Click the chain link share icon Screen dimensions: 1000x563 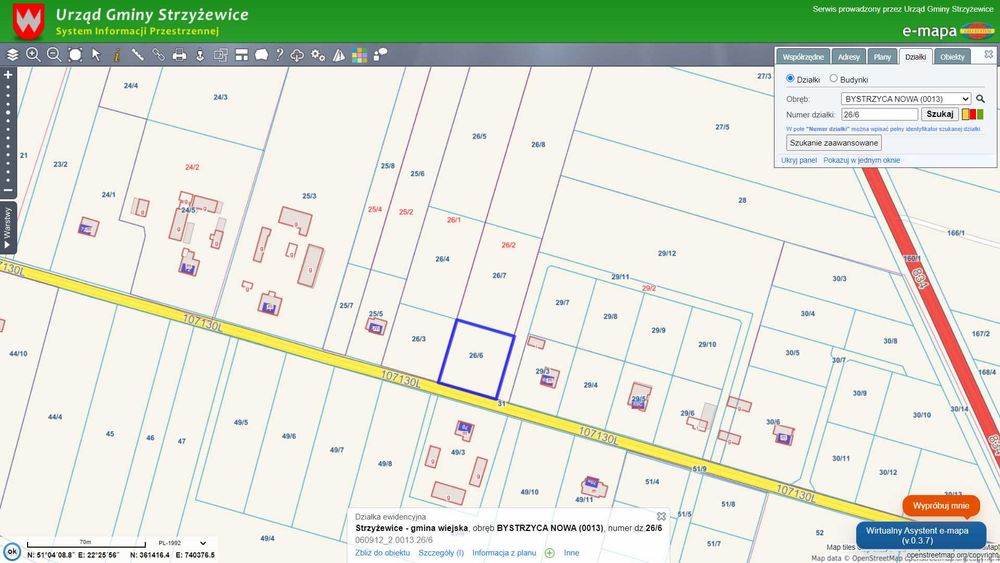(x=158, y=55)
